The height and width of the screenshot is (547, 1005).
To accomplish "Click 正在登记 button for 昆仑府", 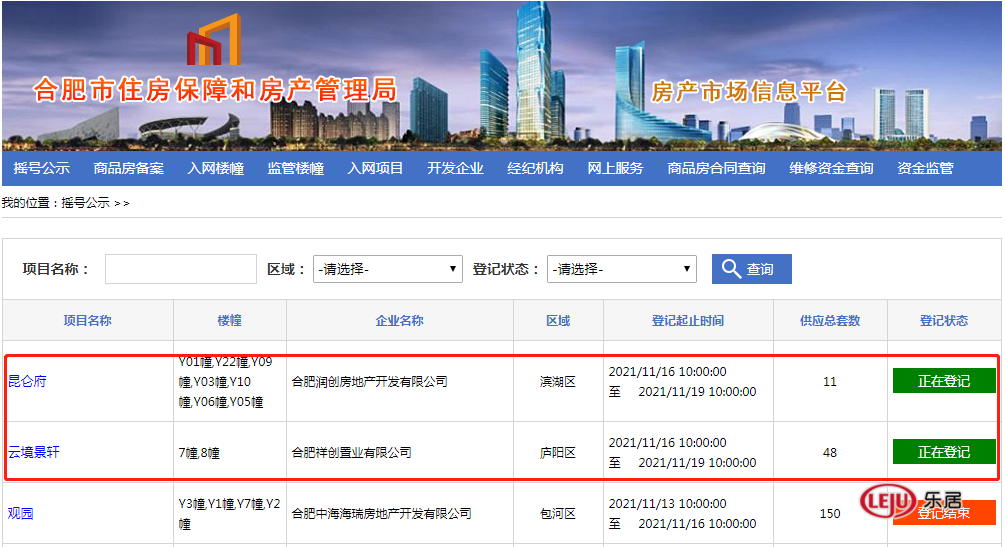I will pos(944,381).
